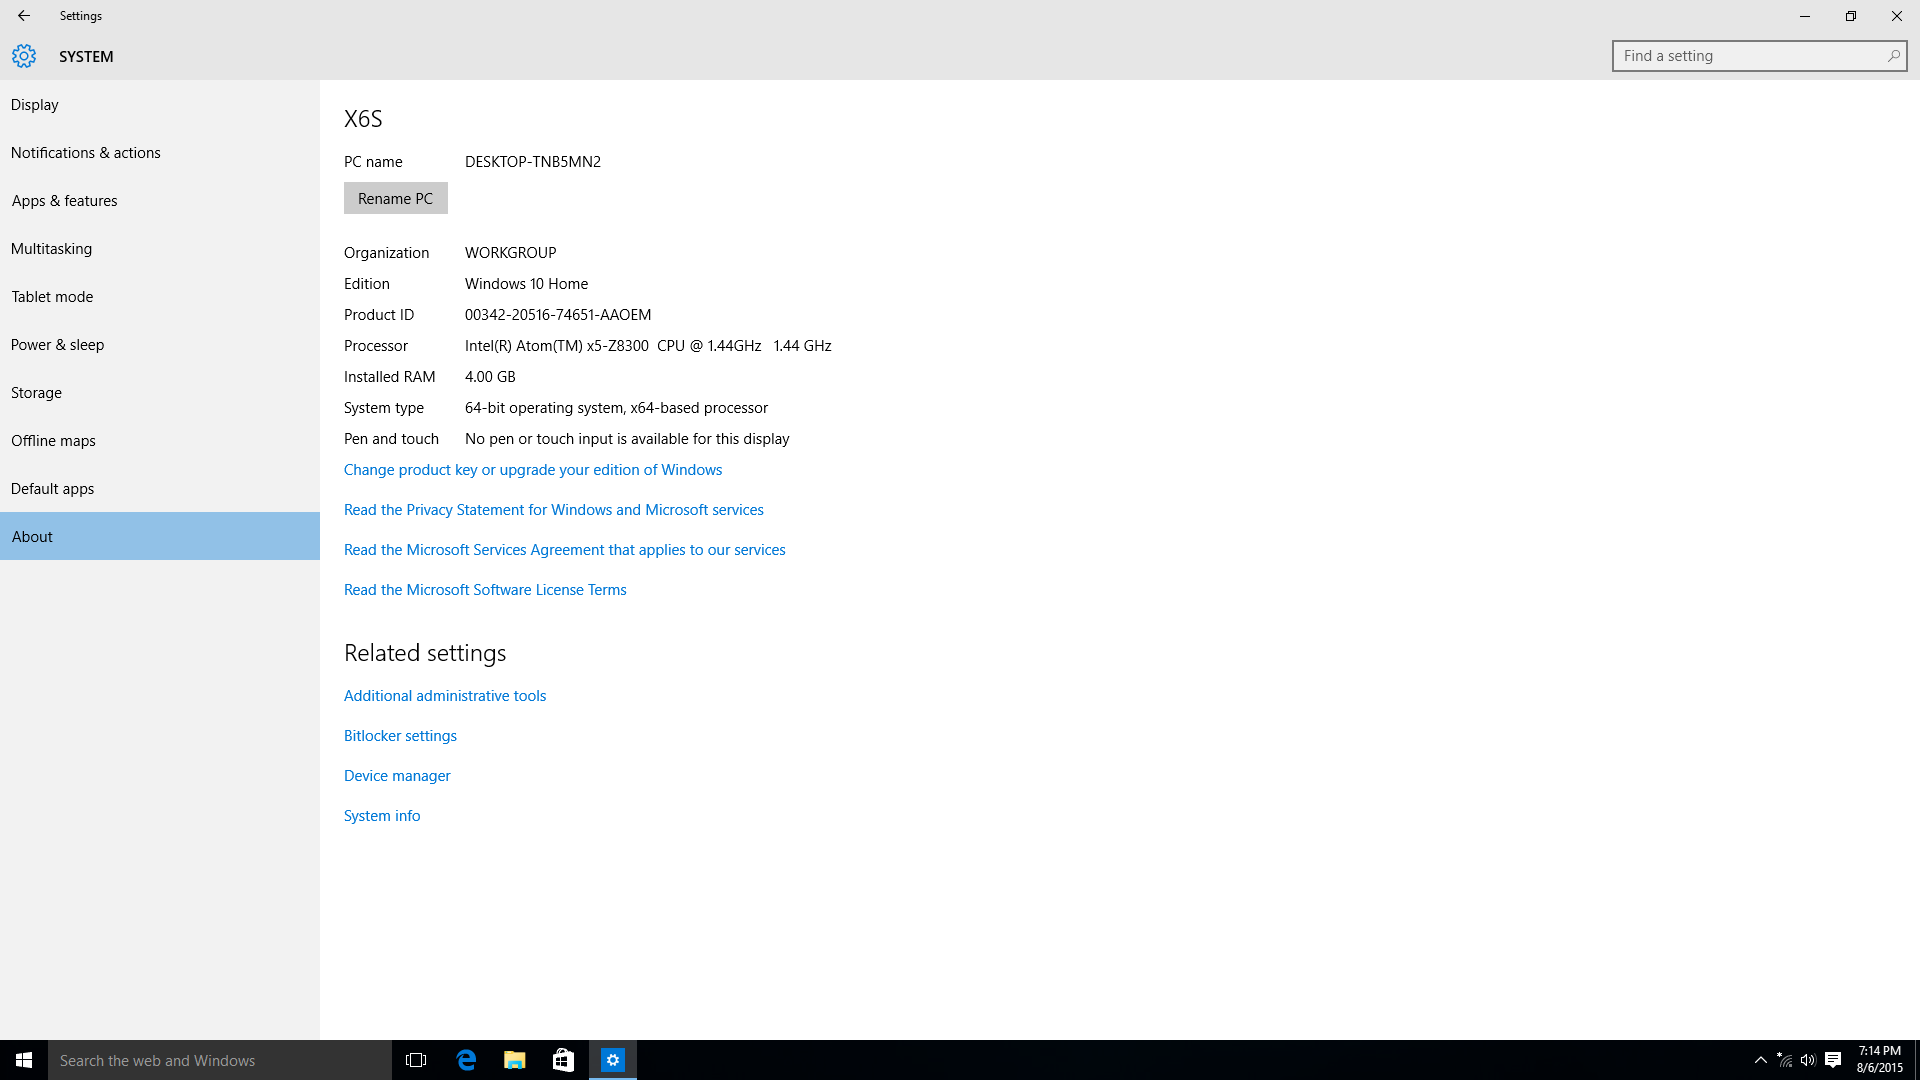The width and height of the screenshot is (1920, 1080).
Task: Click the Product ID 00342-20516-74651-AAOEM
Action: [x=558, y=315]
